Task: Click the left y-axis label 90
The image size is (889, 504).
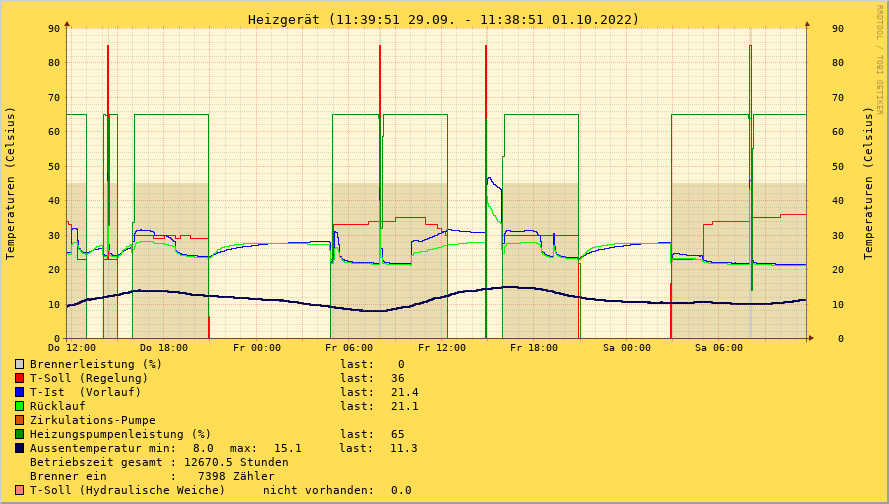Action: click(54, 28)
